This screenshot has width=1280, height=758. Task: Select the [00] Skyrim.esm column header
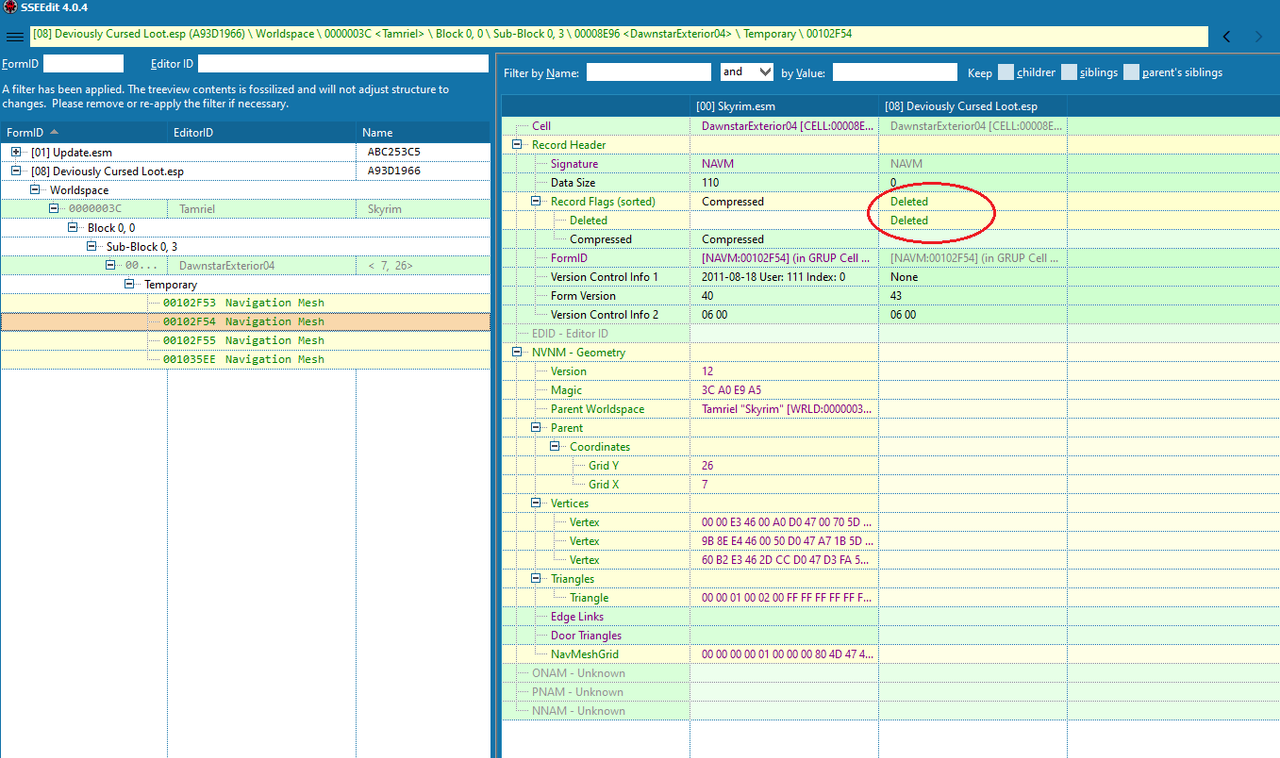click(784, 106)
